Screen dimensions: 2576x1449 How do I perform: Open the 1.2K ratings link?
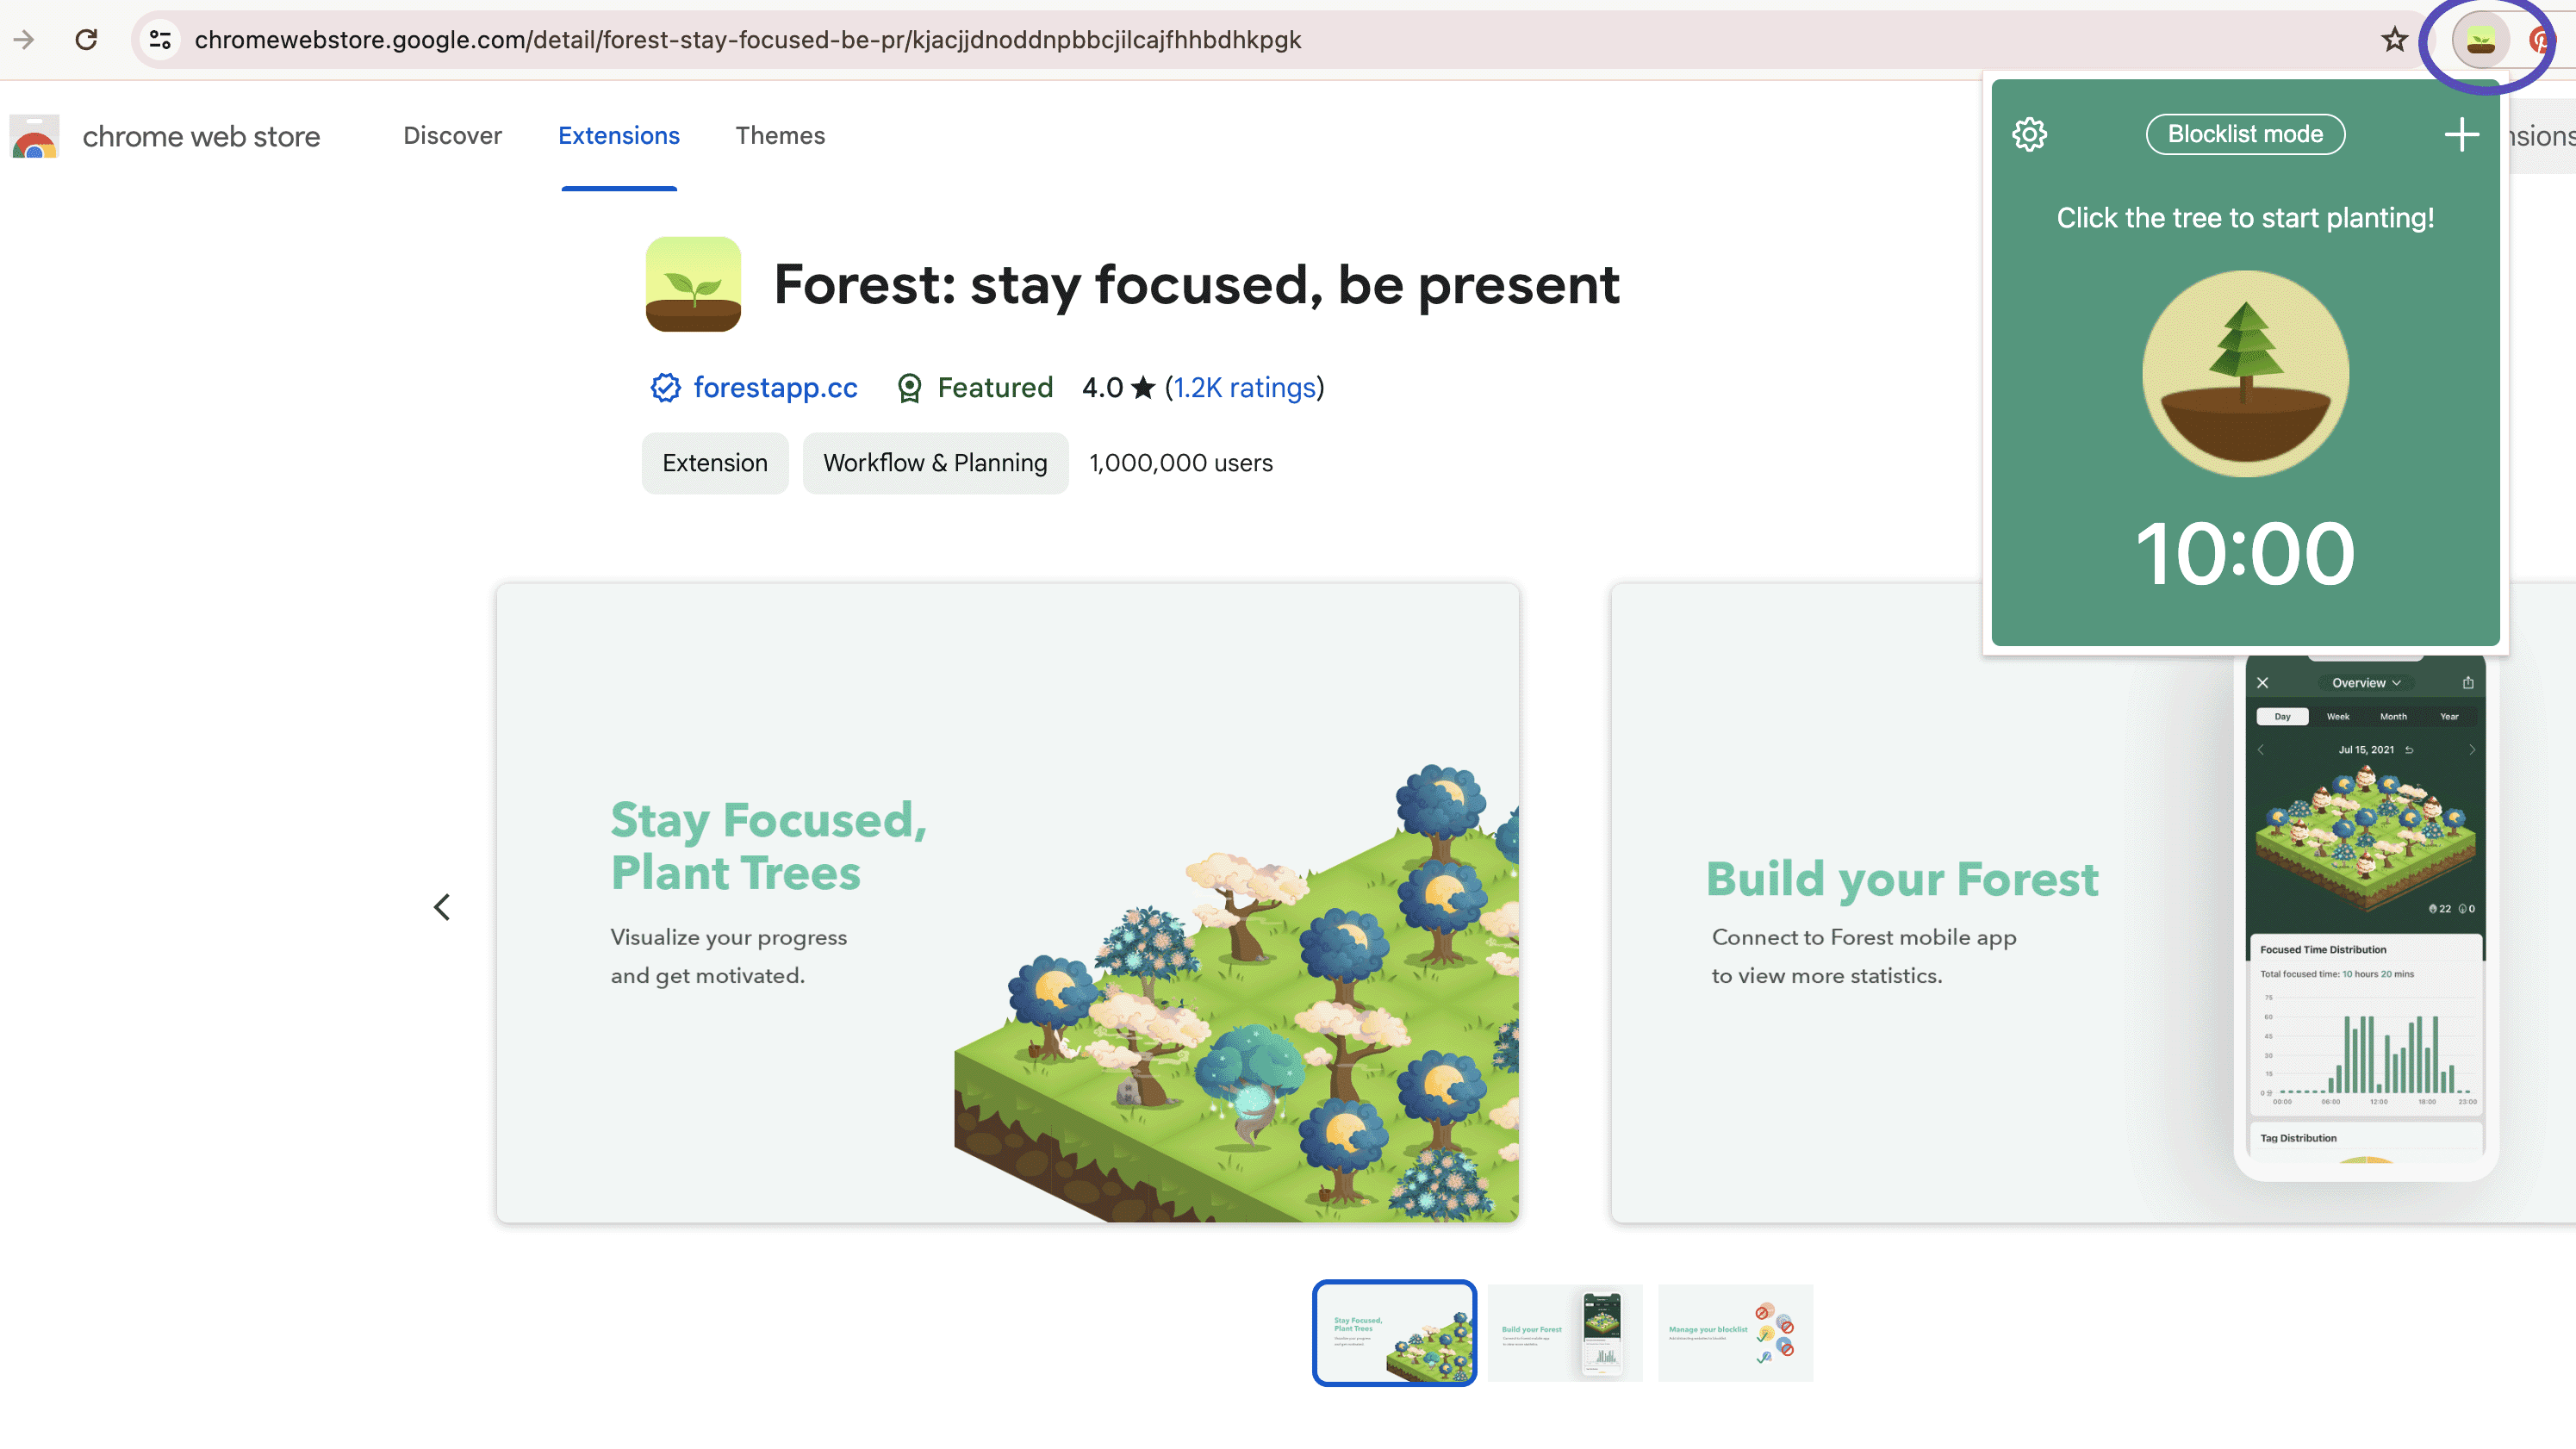point(1244,387)
